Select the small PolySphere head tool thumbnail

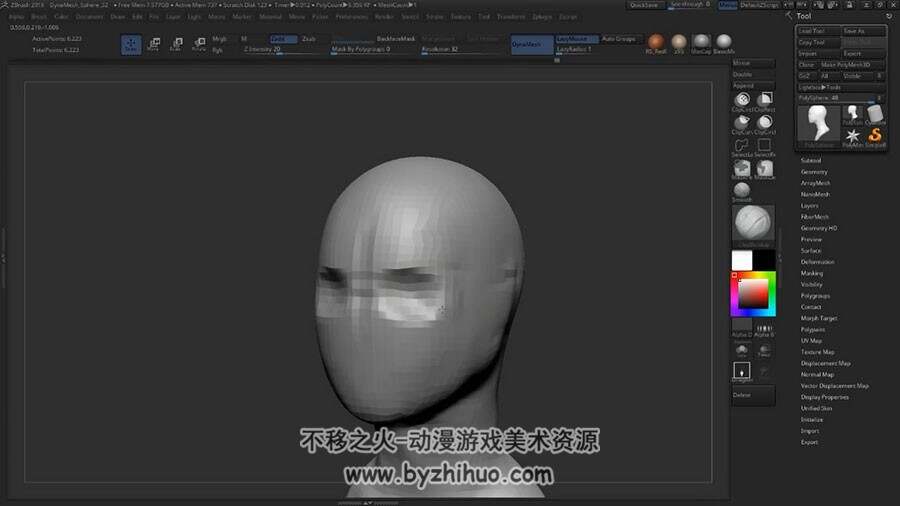point(852,114)
